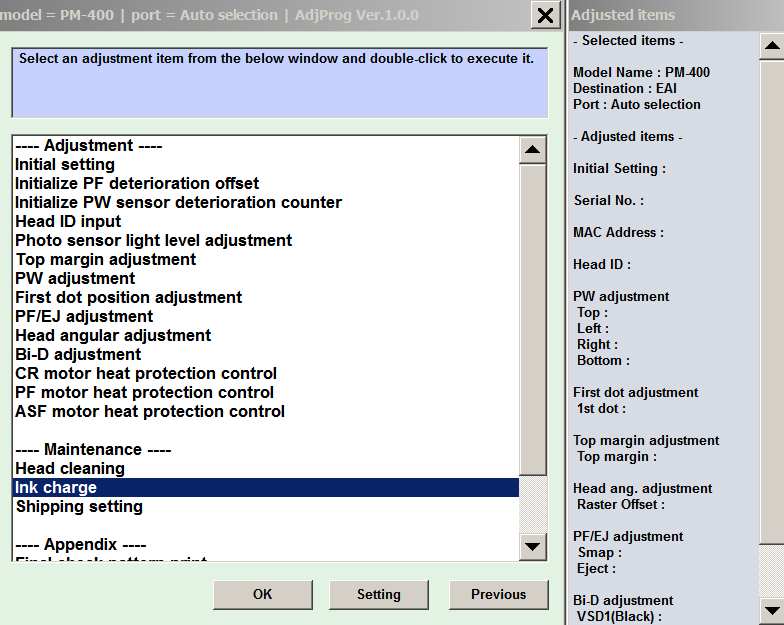Click 'MAC Address :' in Adjusted items
The height and width of the screenshot is (625, 784).
coord(618,232)
